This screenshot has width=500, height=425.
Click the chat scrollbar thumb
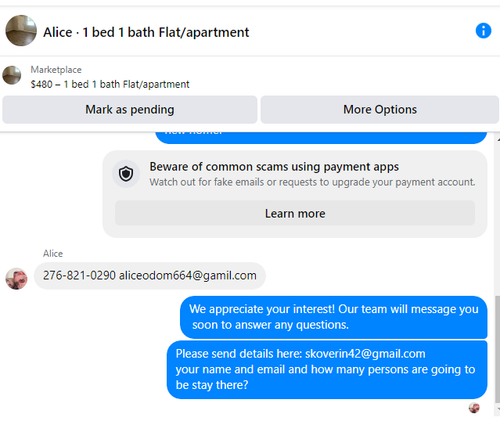click(497, 349)
